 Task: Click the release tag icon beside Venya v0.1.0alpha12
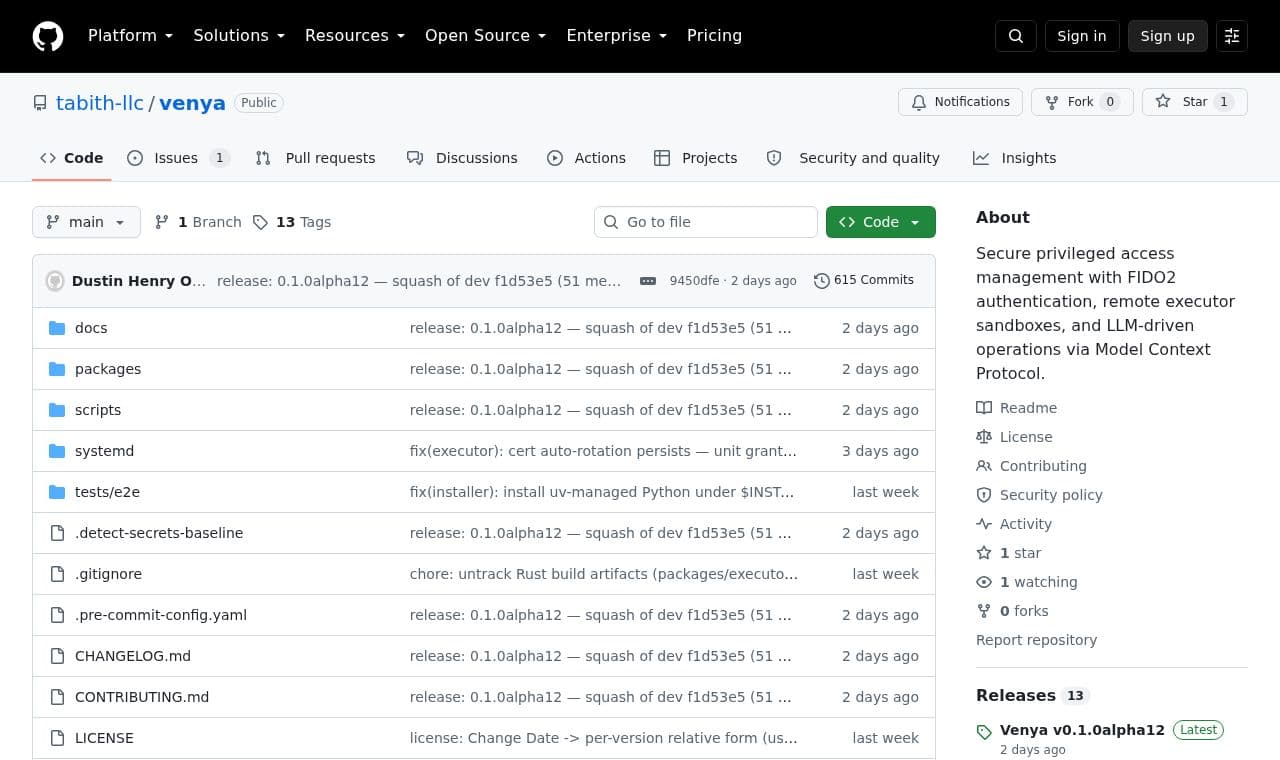[984, 732]
